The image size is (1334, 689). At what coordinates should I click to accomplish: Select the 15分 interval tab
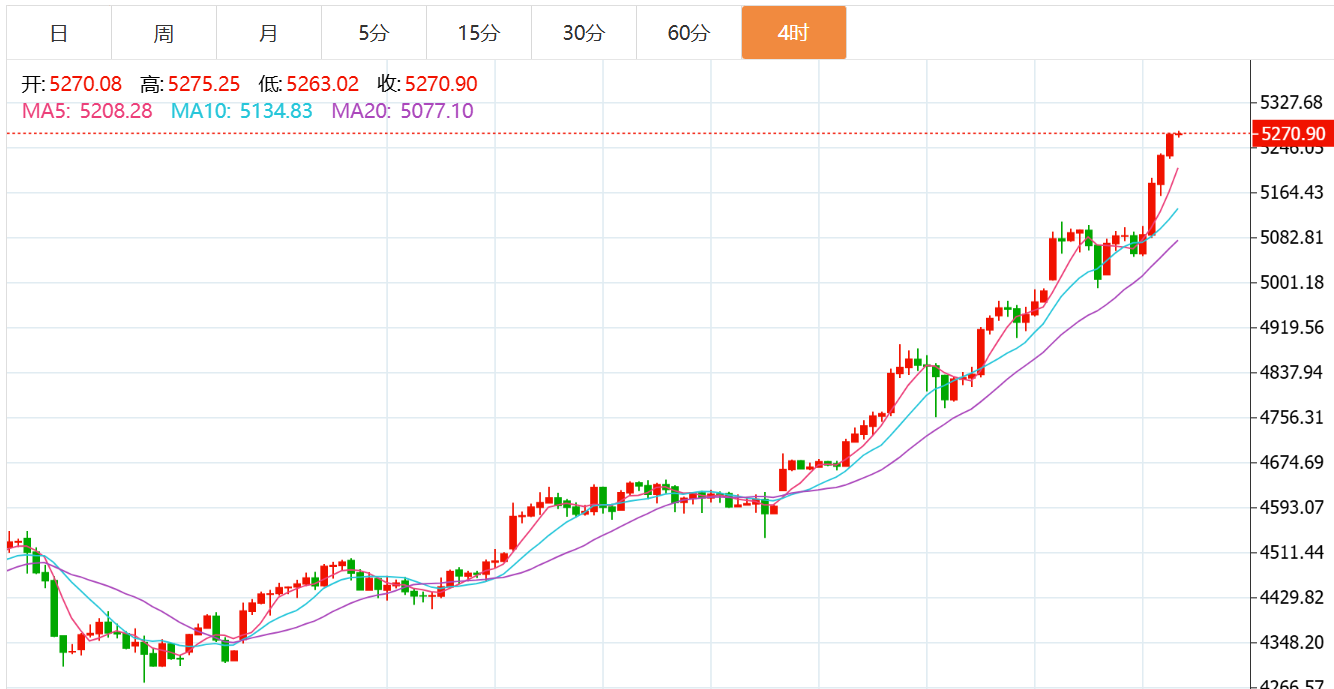coord(479,33)
